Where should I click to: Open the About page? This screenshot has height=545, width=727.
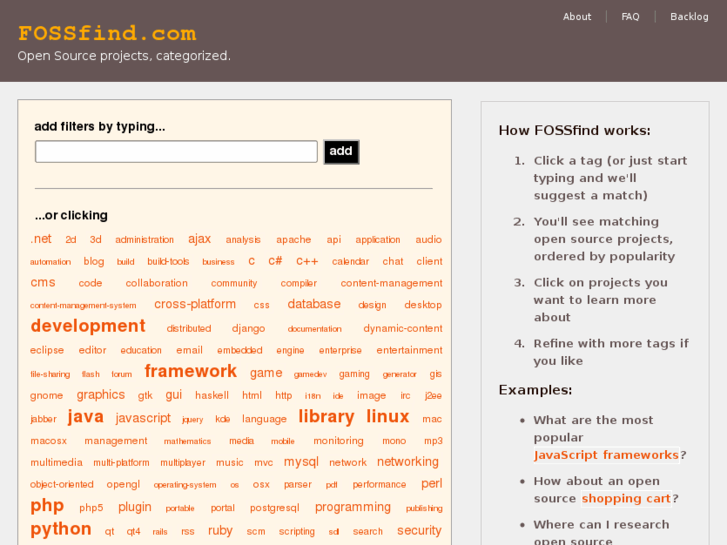(577, 17)
